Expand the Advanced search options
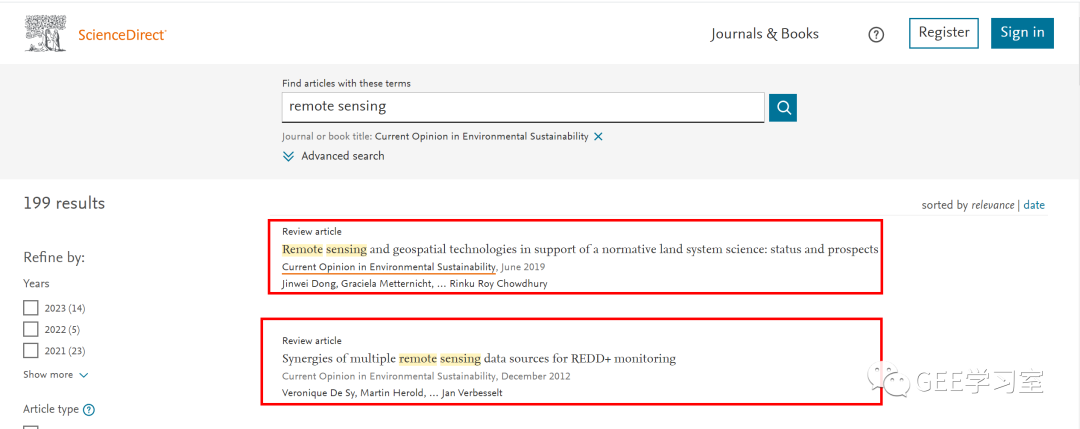 (x=342, y=156)
